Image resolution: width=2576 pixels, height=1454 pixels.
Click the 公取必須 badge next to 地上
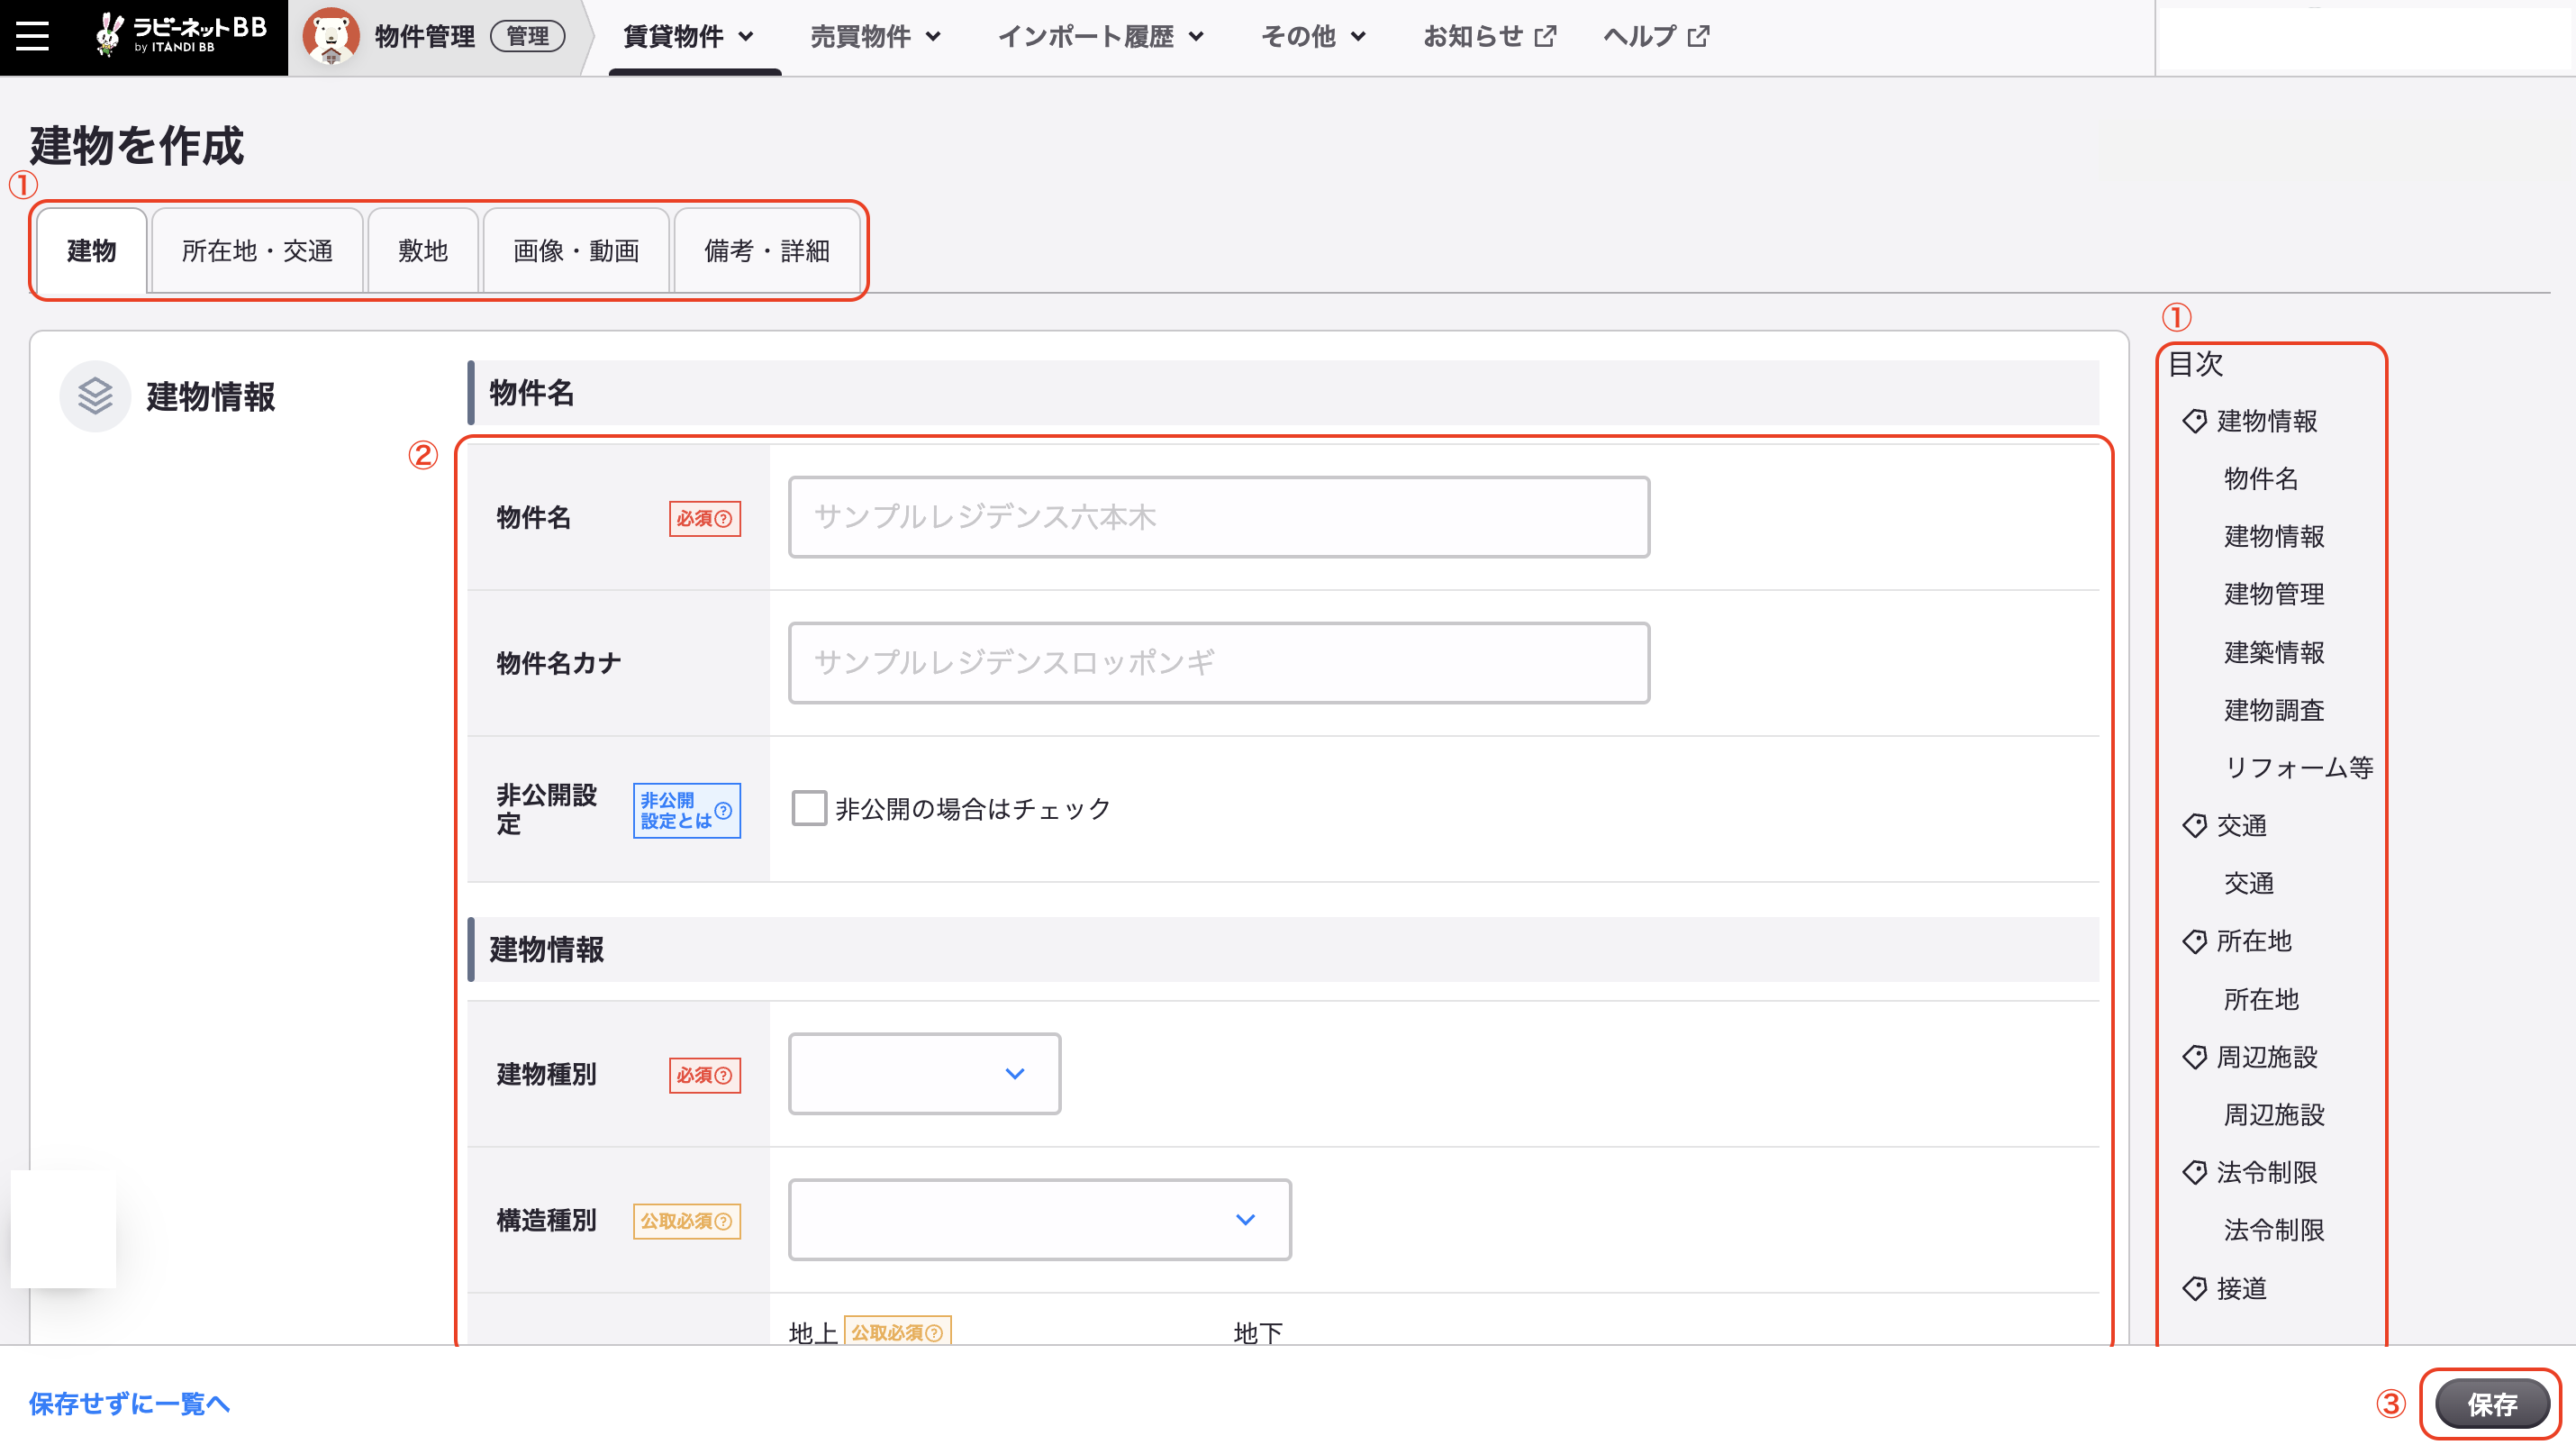coord(897,1332)
